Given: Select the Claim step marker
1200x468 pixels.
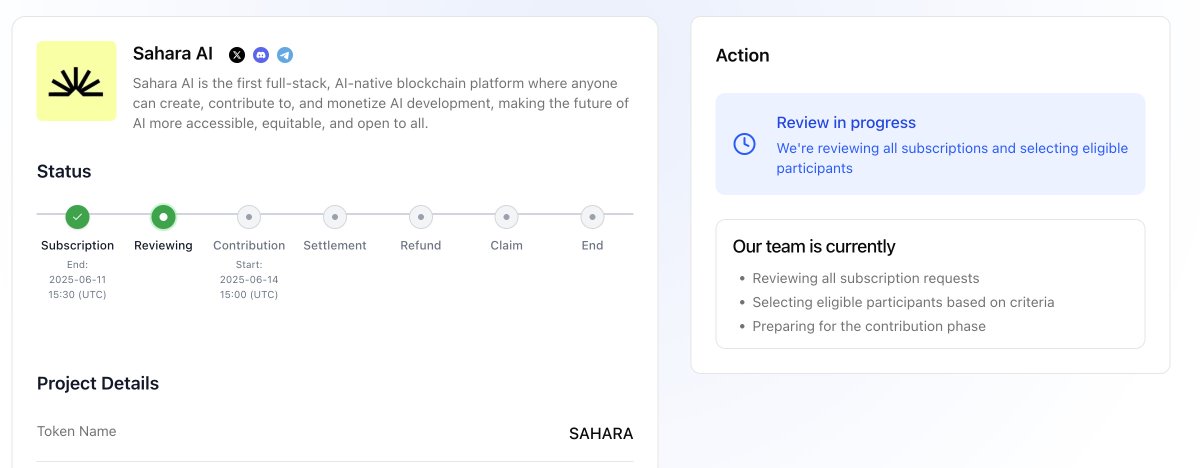Looking at the screenshot, I should 507,216.
